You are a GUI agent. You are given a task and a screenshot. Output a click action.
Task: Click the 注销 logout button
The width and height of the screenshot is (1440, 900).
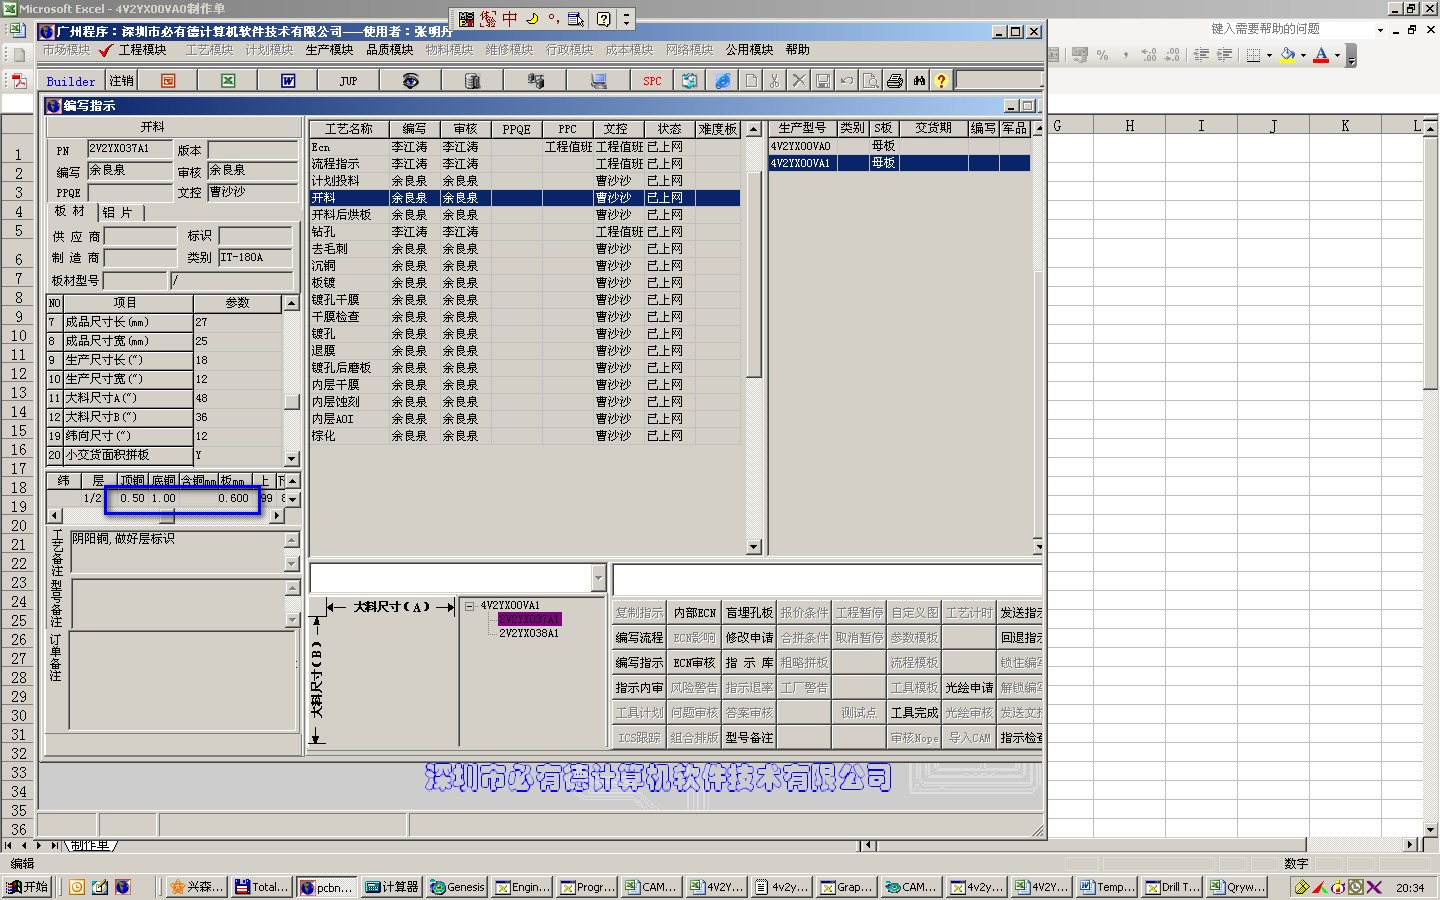click(121, 81)
